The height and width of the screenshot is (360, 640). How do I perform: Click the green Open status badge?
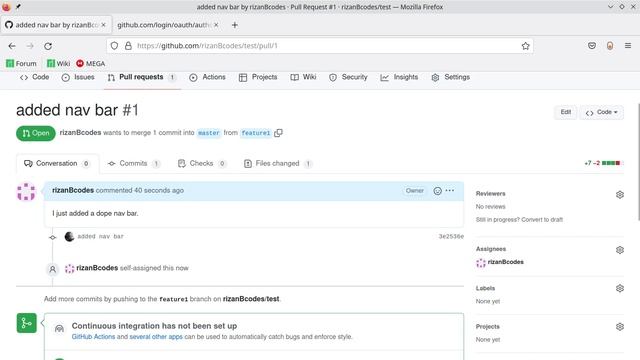[36, 133]
